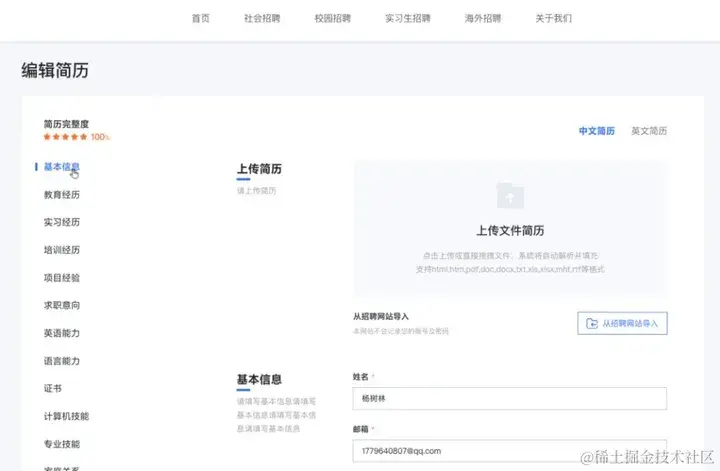Click the 从招聘网站导入 button
720x471 pixels.
point(622,323)
